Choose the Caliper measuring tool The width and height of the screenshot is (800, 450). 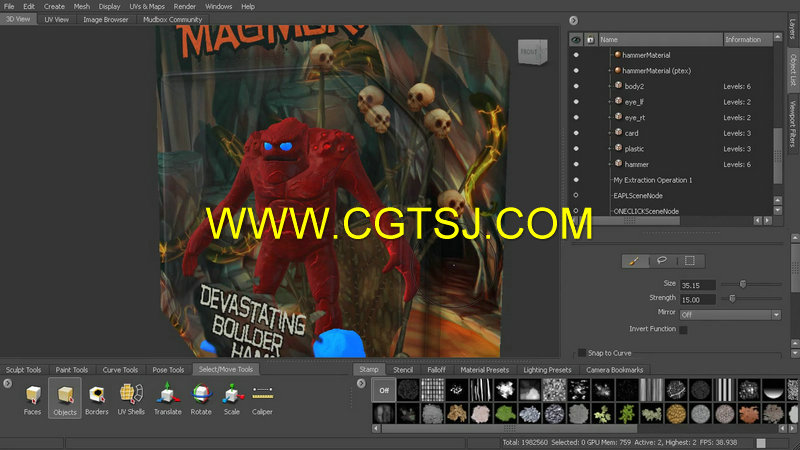(262, 399)
